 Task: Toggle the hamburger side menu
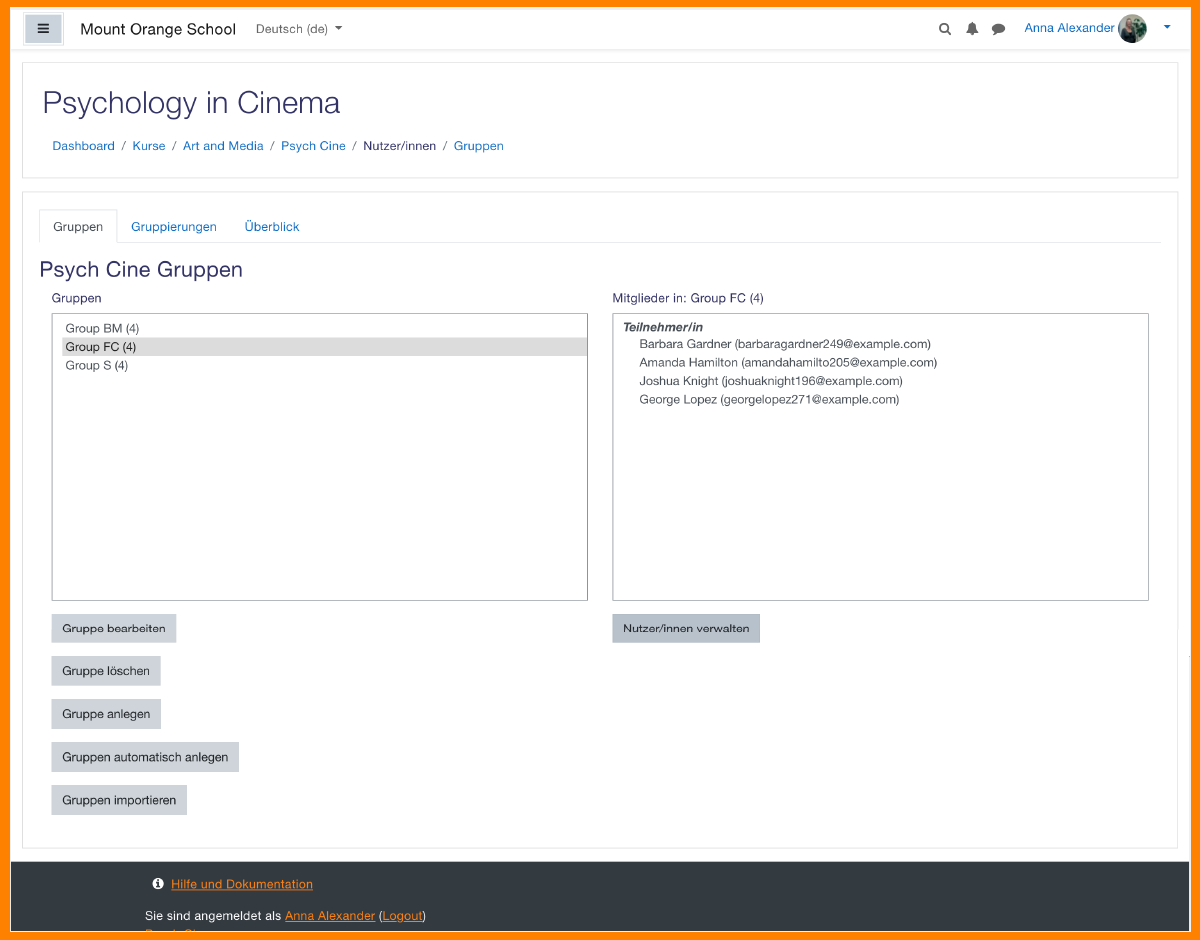point(43,29)
